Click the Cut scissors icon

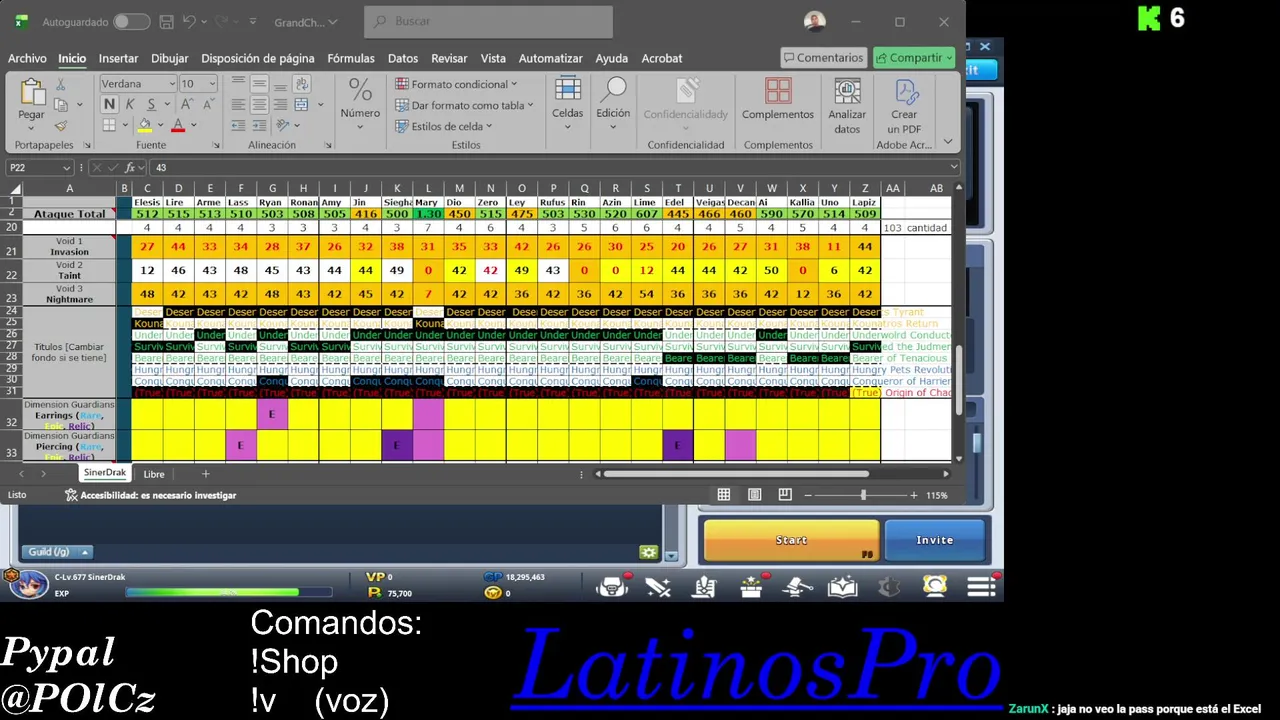[x=60, y=84]
